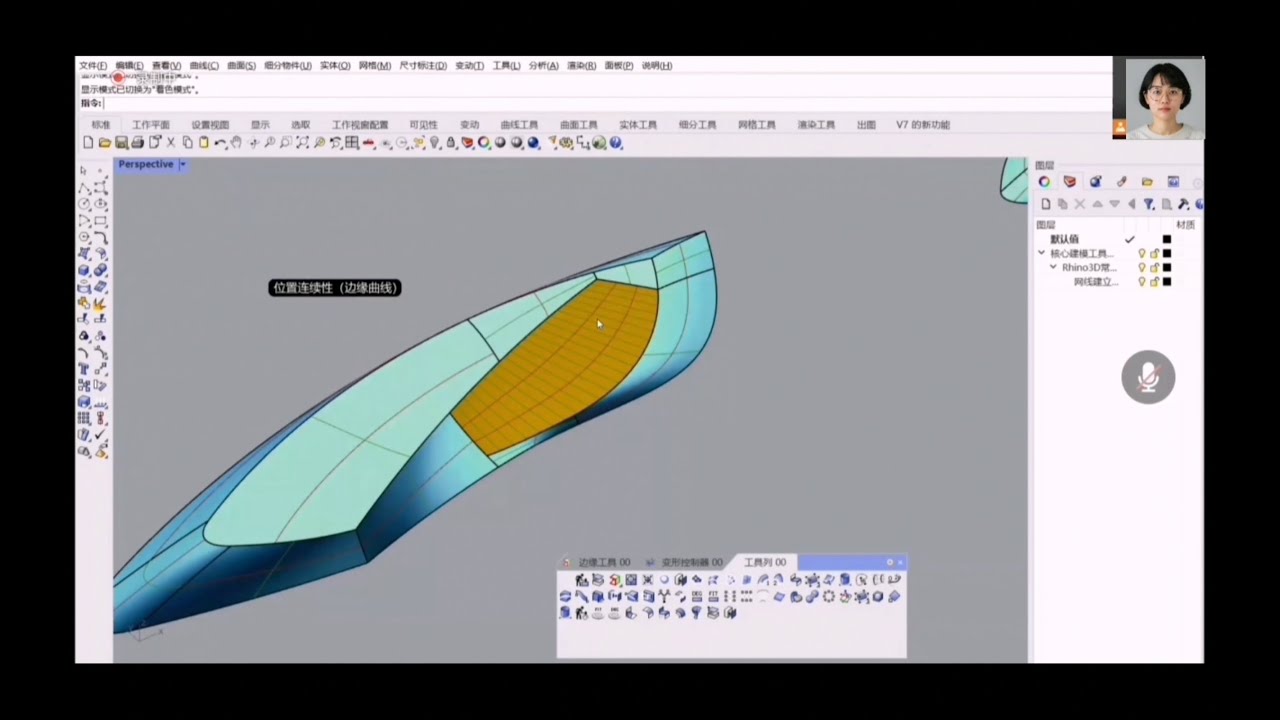Open the paperclip panel tab icon
This screenshot has height=720, width=1280.
point(1121,182)
